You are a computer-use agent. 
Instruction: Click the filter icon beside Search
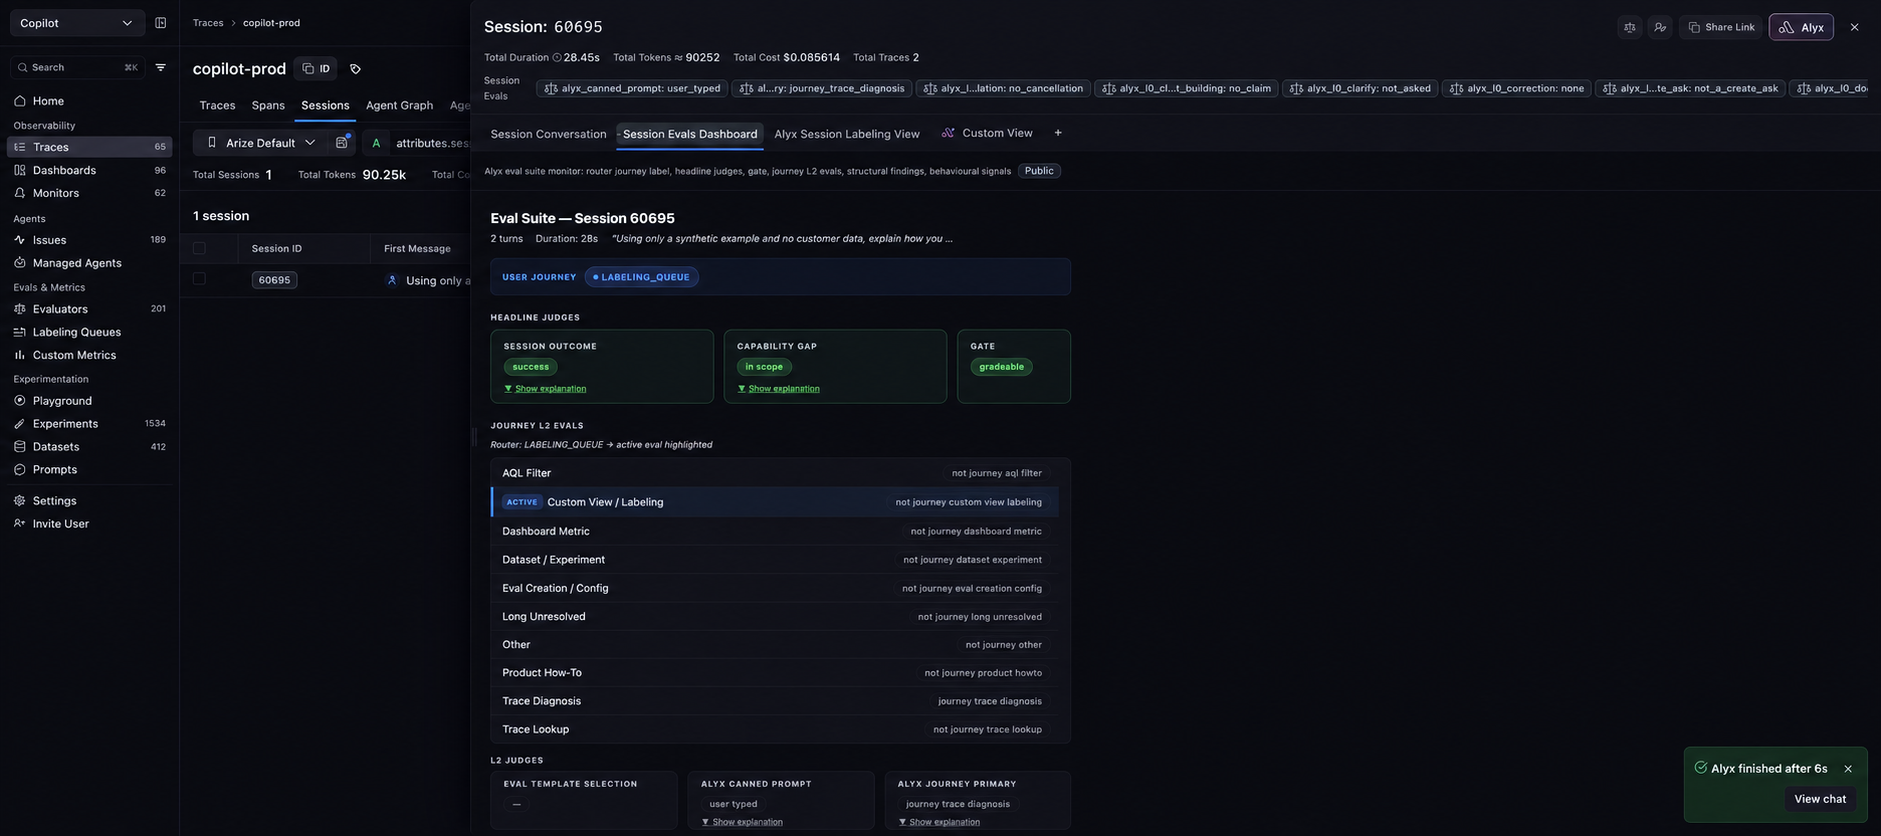point(160,67)
